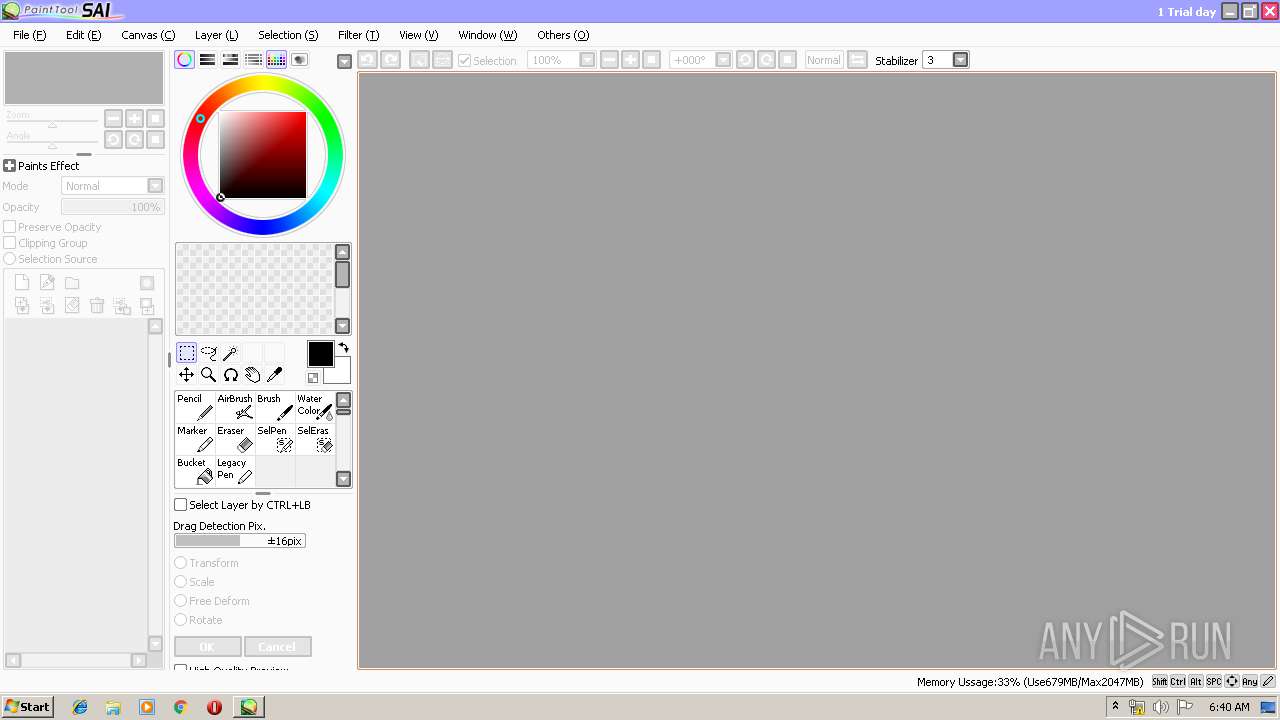Choose the AirBrush tool
The image size is (1280, 720).
(235, 406)
